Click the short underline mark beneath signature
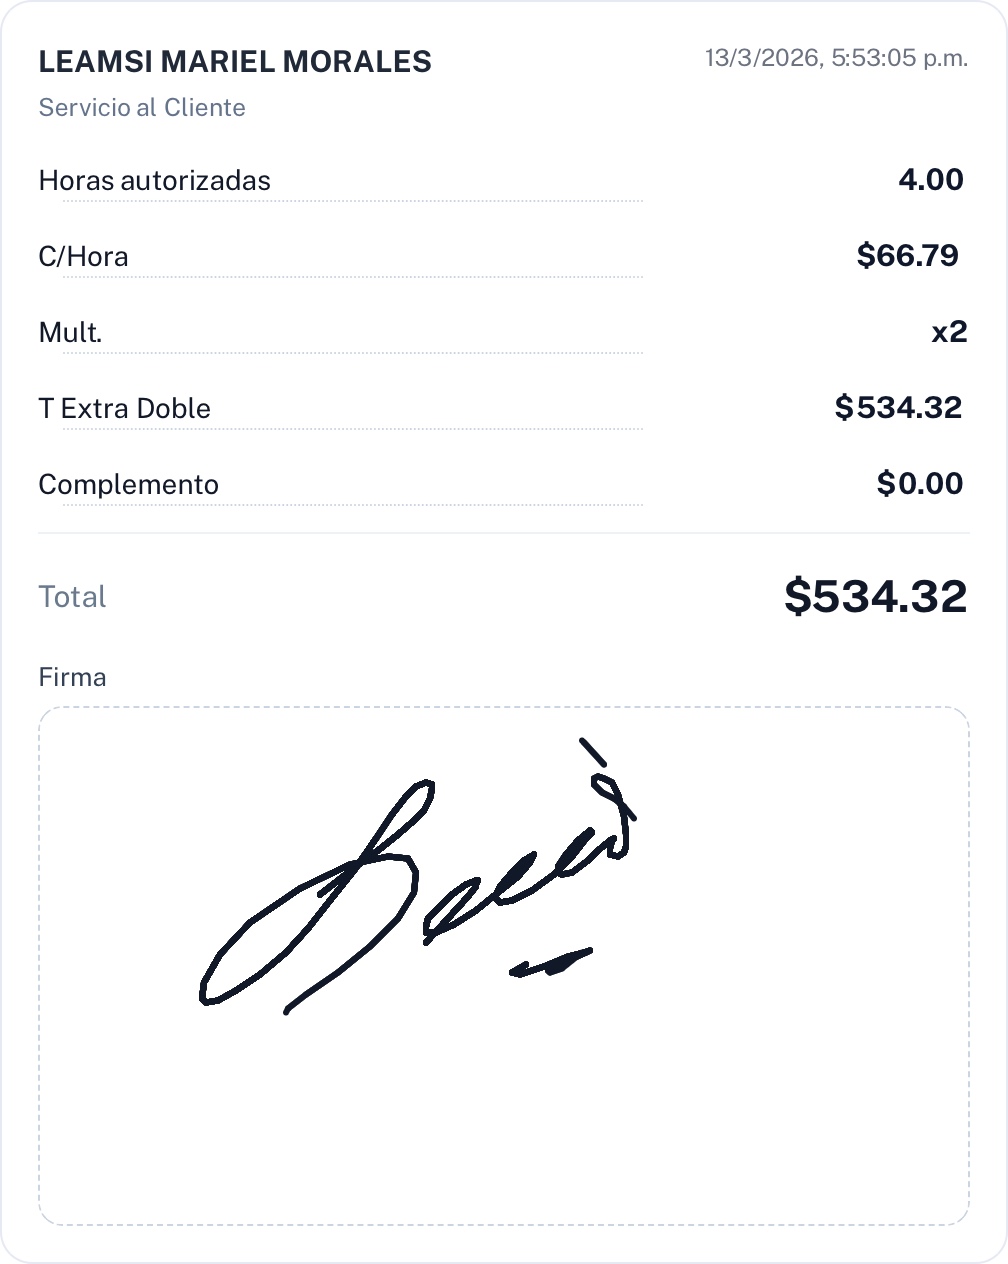The height and width of the screenshot is (1264, 1008). [550, 963]
